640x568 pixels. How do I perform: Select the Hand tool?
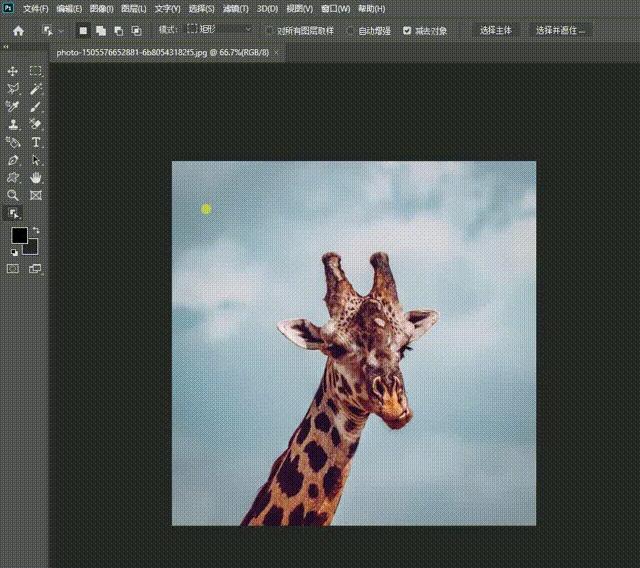click(36, 178)
